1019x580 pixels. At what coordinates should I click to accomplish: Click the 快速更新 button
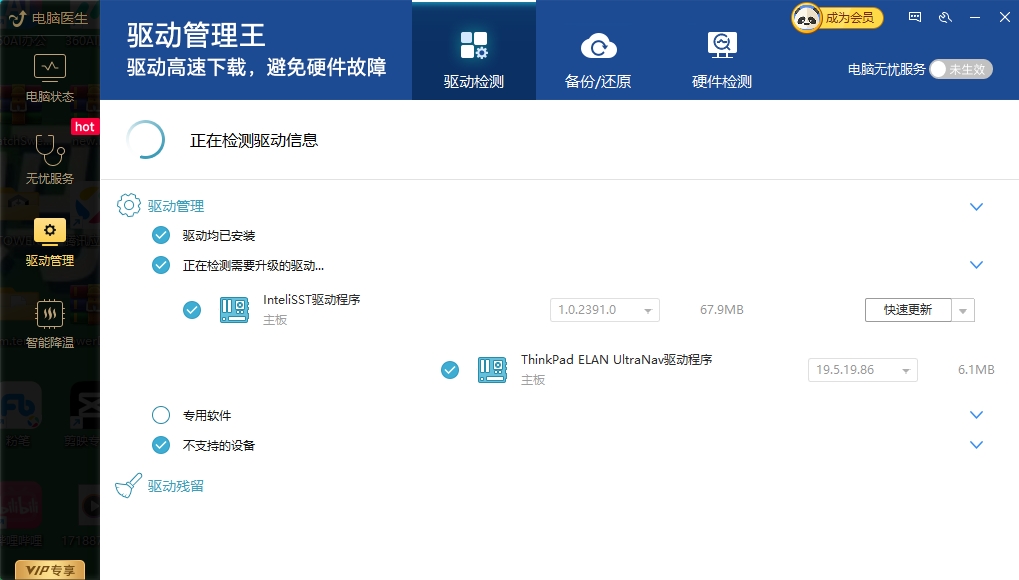pyautogui.click(x=908, y=310)
